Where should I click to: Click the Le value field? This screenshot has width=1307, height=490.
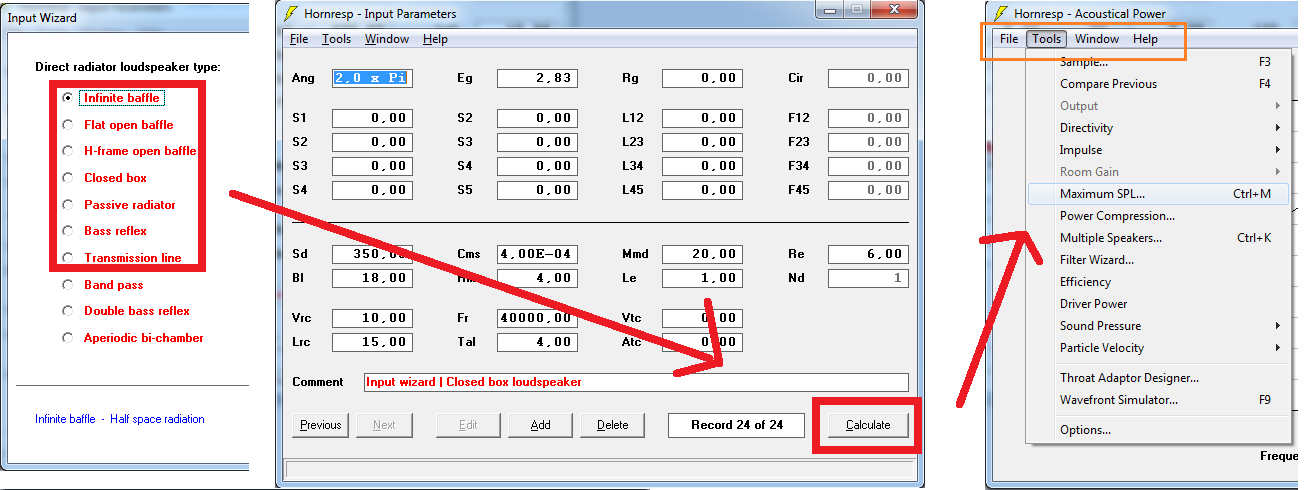pyautogui.click(x=702, y=278)
